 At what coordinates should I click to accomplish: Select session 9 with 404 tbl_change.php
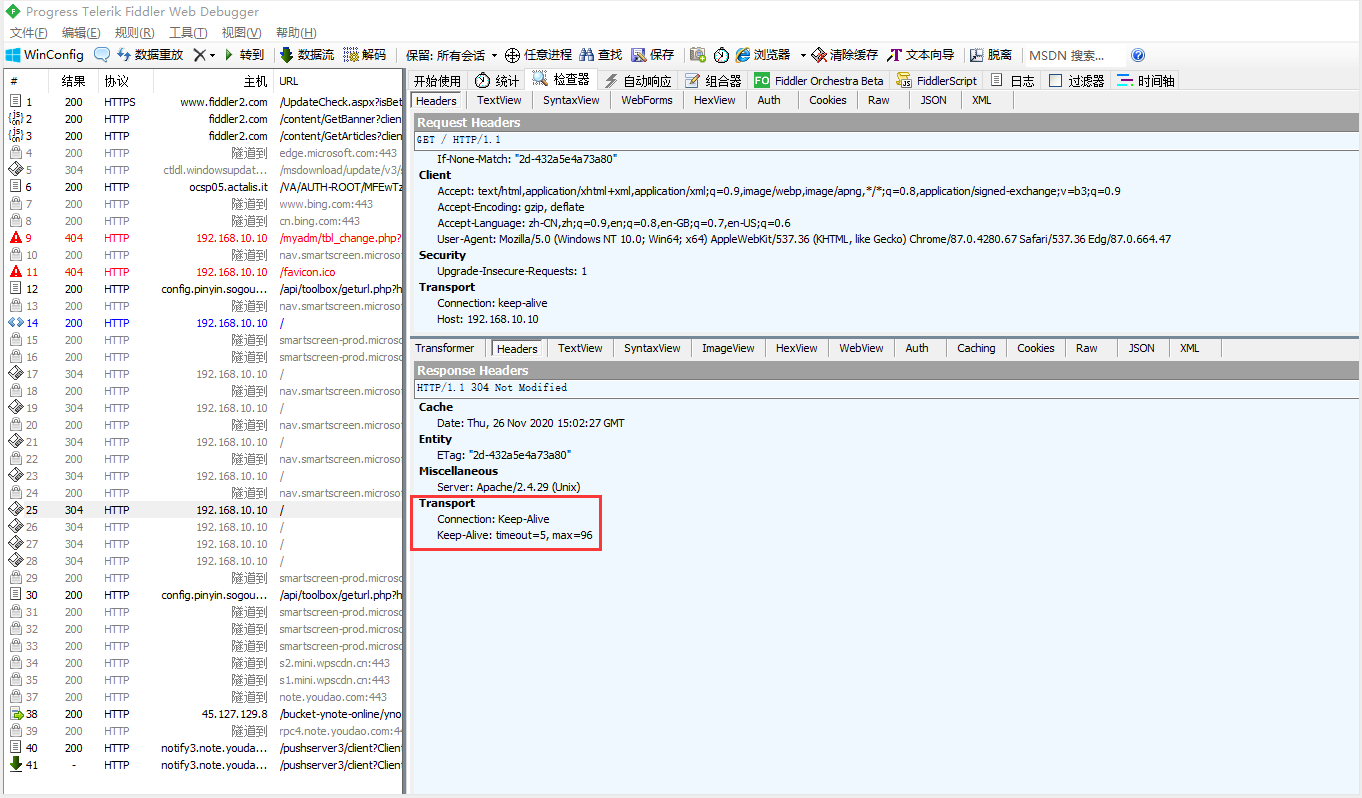[203, 238]
